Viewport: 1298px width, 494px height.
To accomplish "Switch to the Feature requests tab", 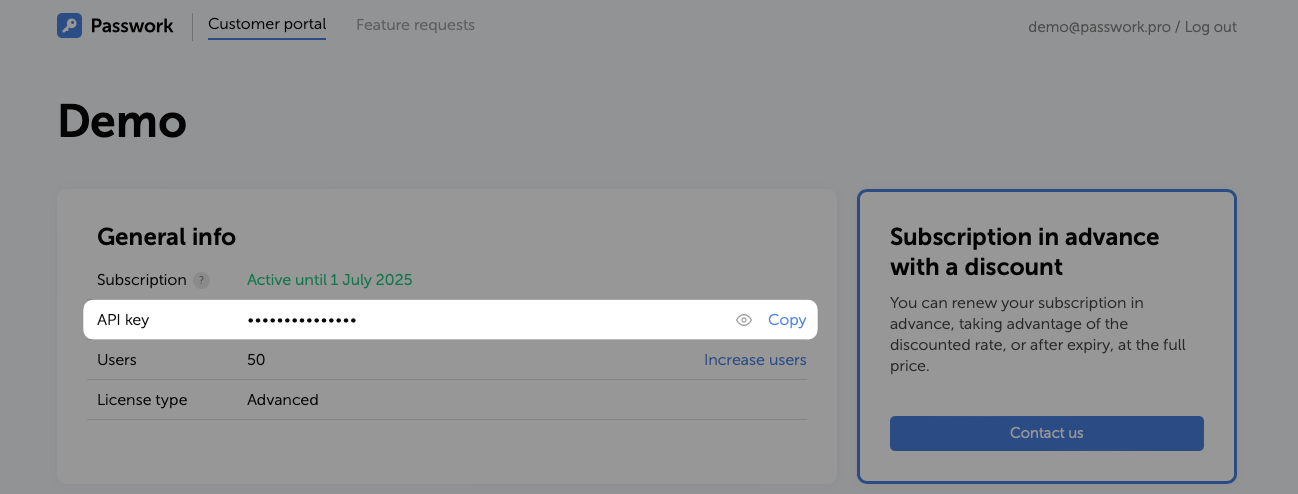I will [415, 25].
